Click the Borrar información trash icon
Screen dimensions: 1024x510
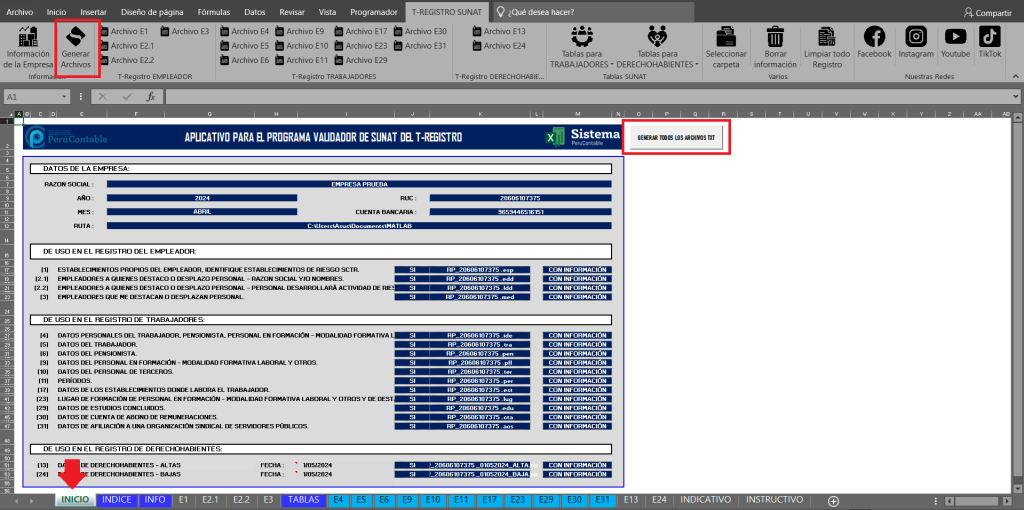(775, 47)
